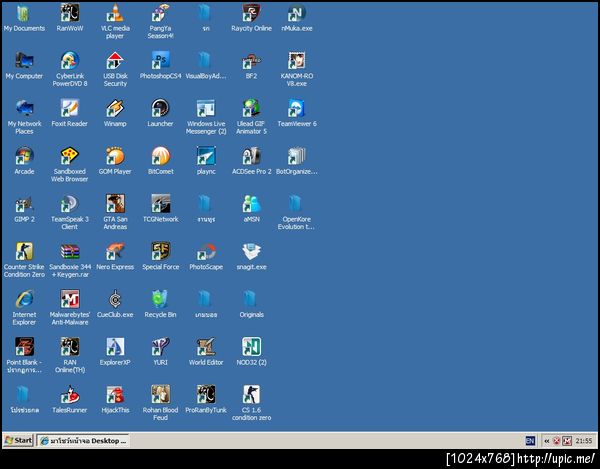This screenshot has width=600, height=469.
Task: Launch HijackThis shortcut
Action: pyautogui.click(x=115, y=399)
